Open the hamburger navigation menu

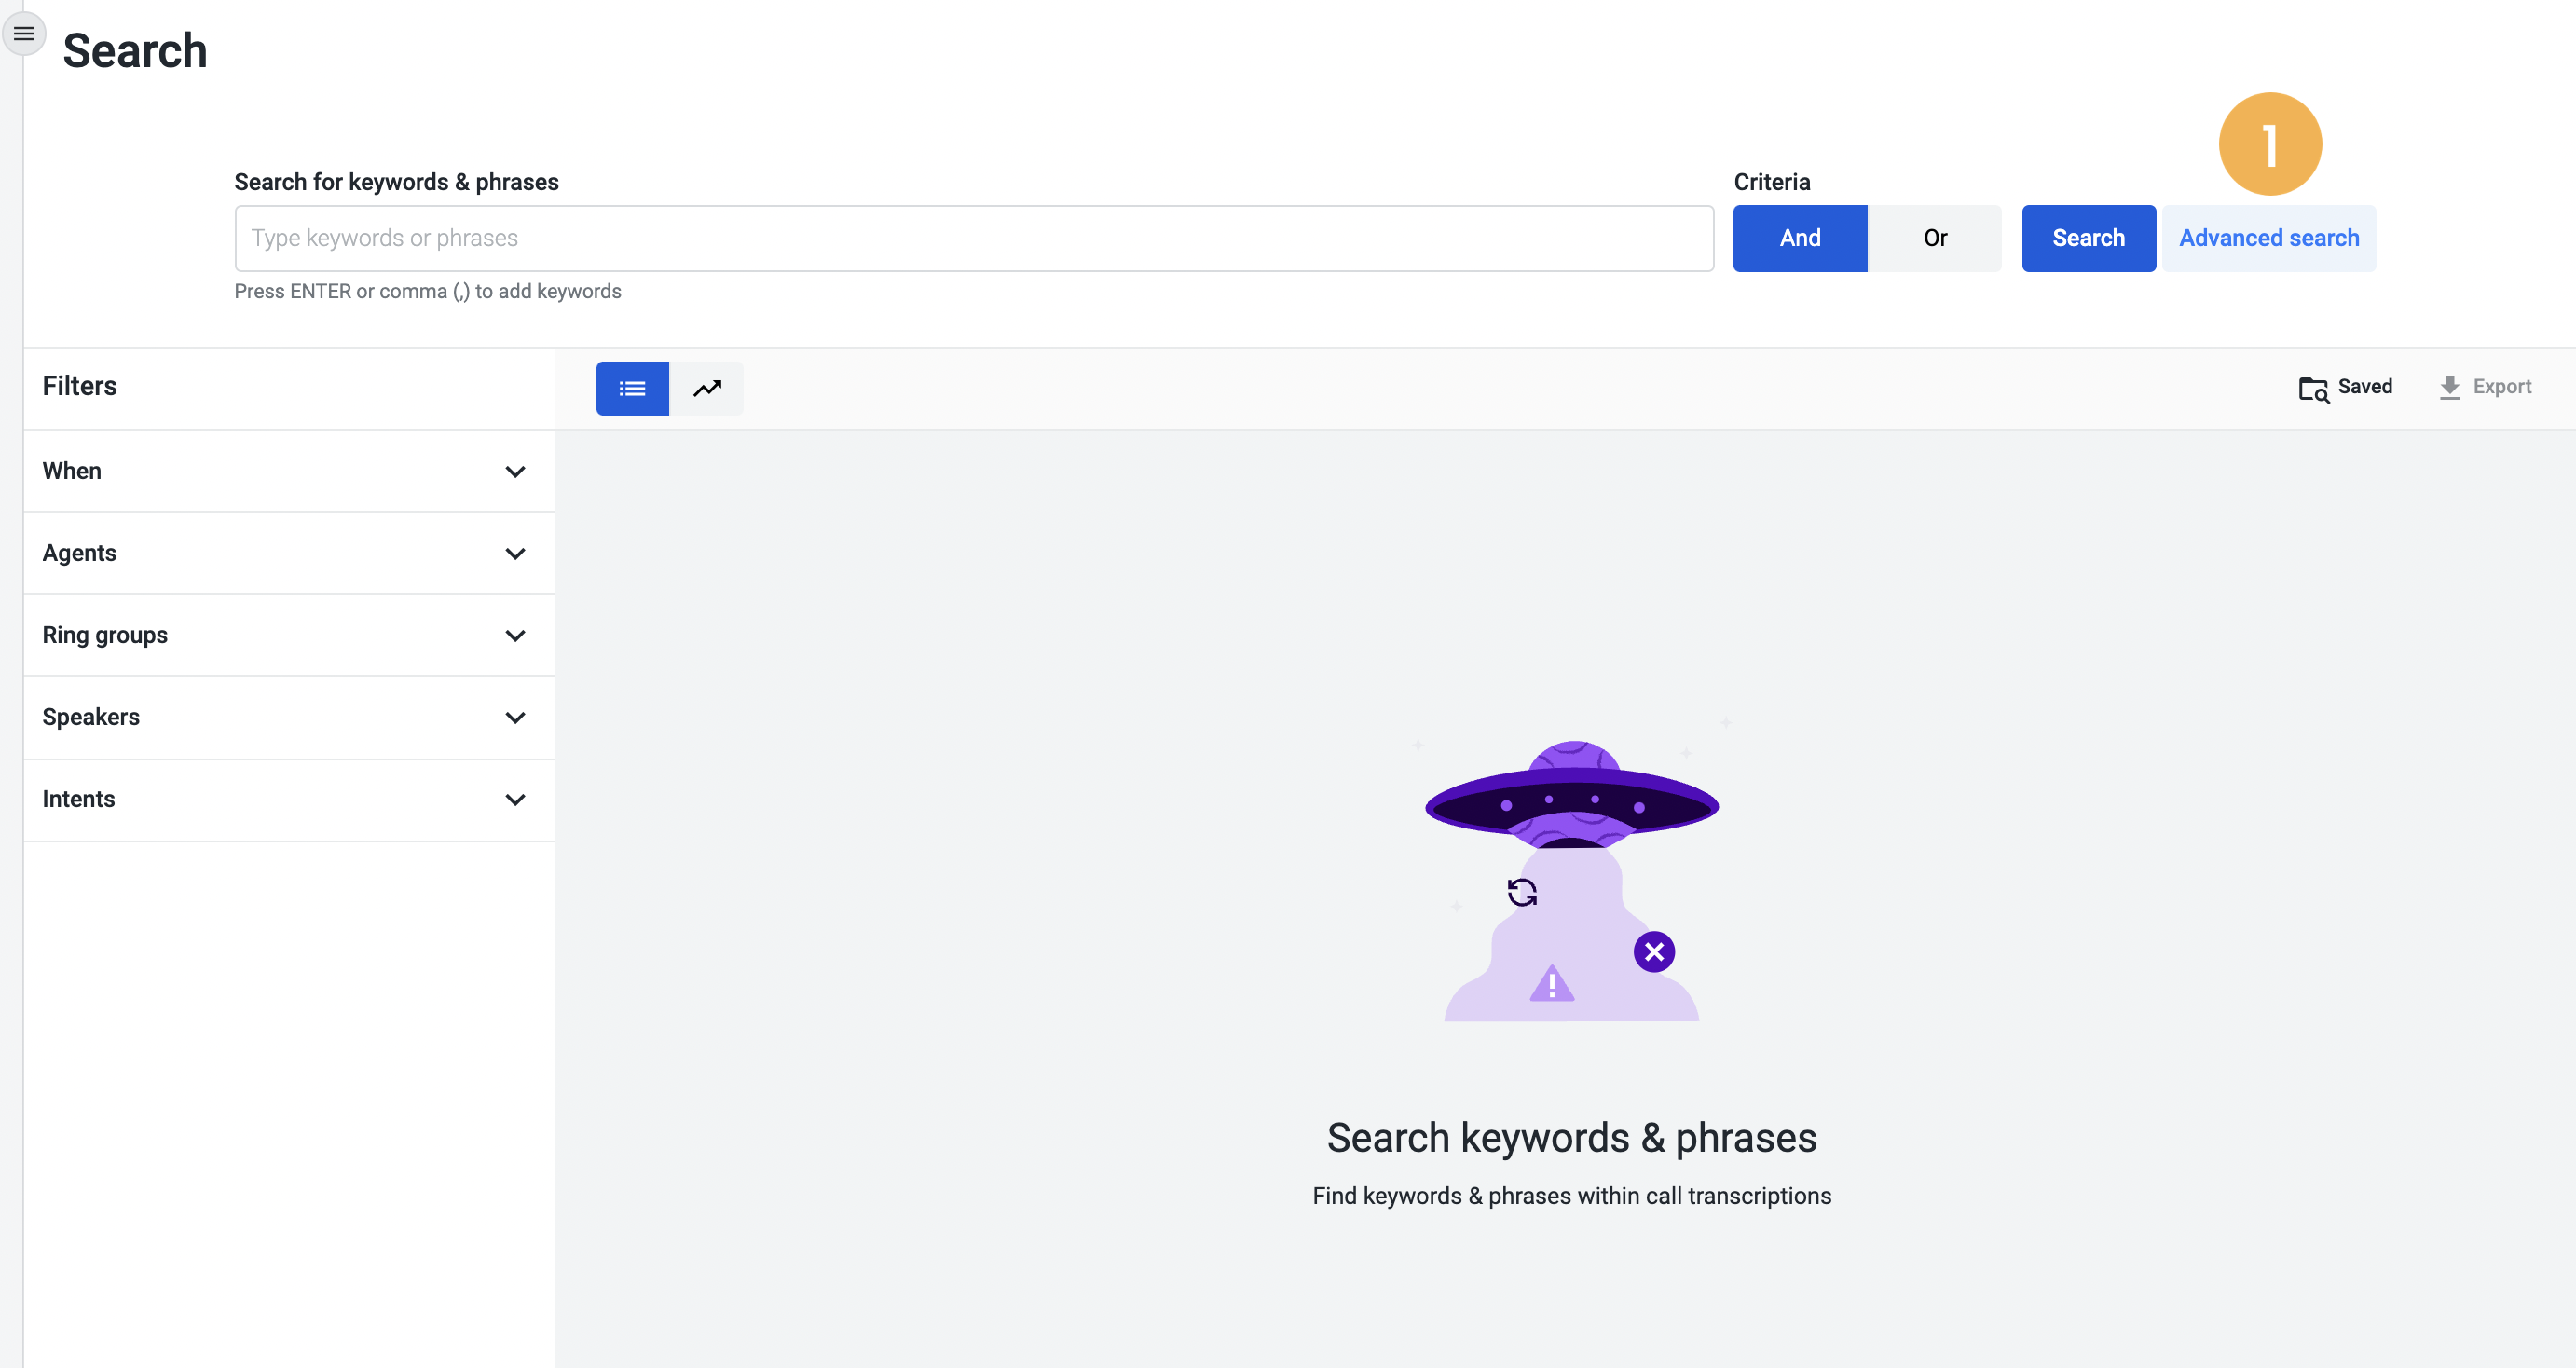pos(23,33)
